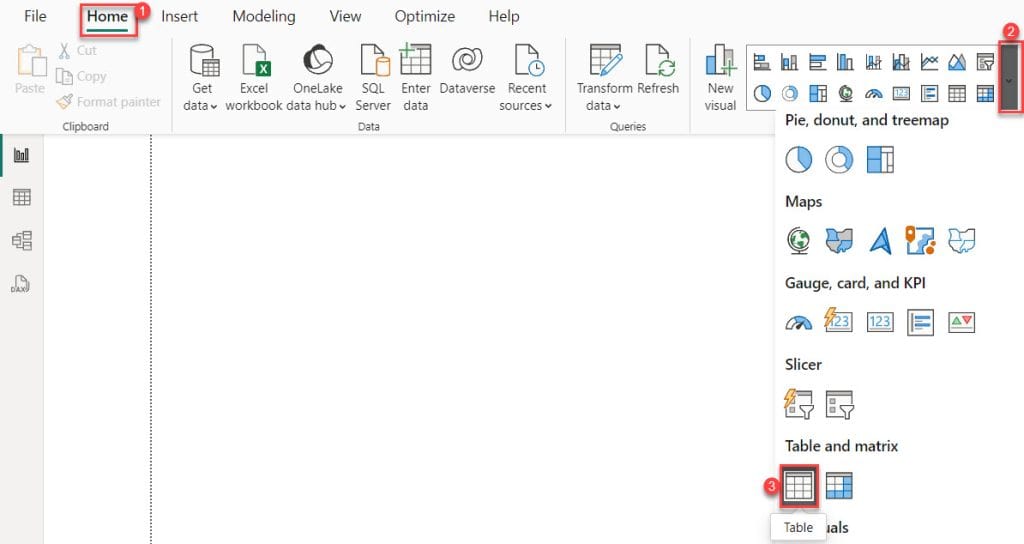
Task: Choose the Azure map arrow icon under Maps
Action: click(880, 240)
